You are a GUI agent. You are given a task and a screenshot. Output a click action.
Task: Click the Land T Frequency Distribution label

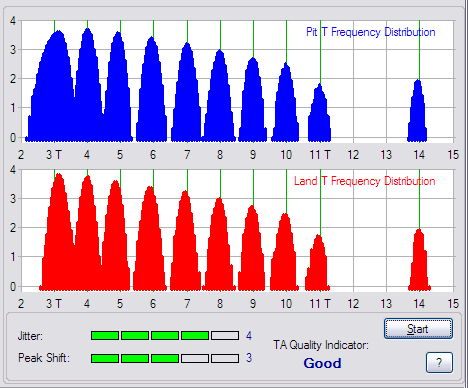point(365,181)
